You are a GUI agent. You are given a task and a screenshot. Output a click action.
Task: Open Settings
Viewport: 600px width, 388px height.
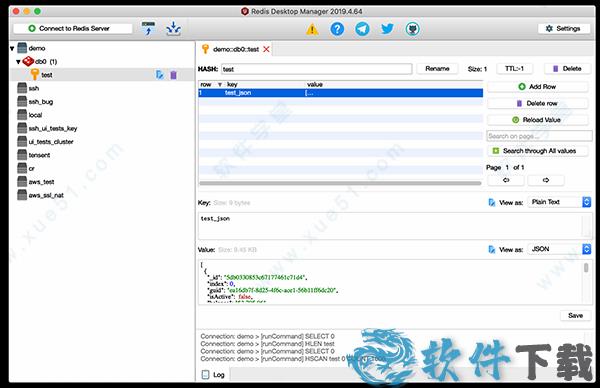(x=563, y=28)
